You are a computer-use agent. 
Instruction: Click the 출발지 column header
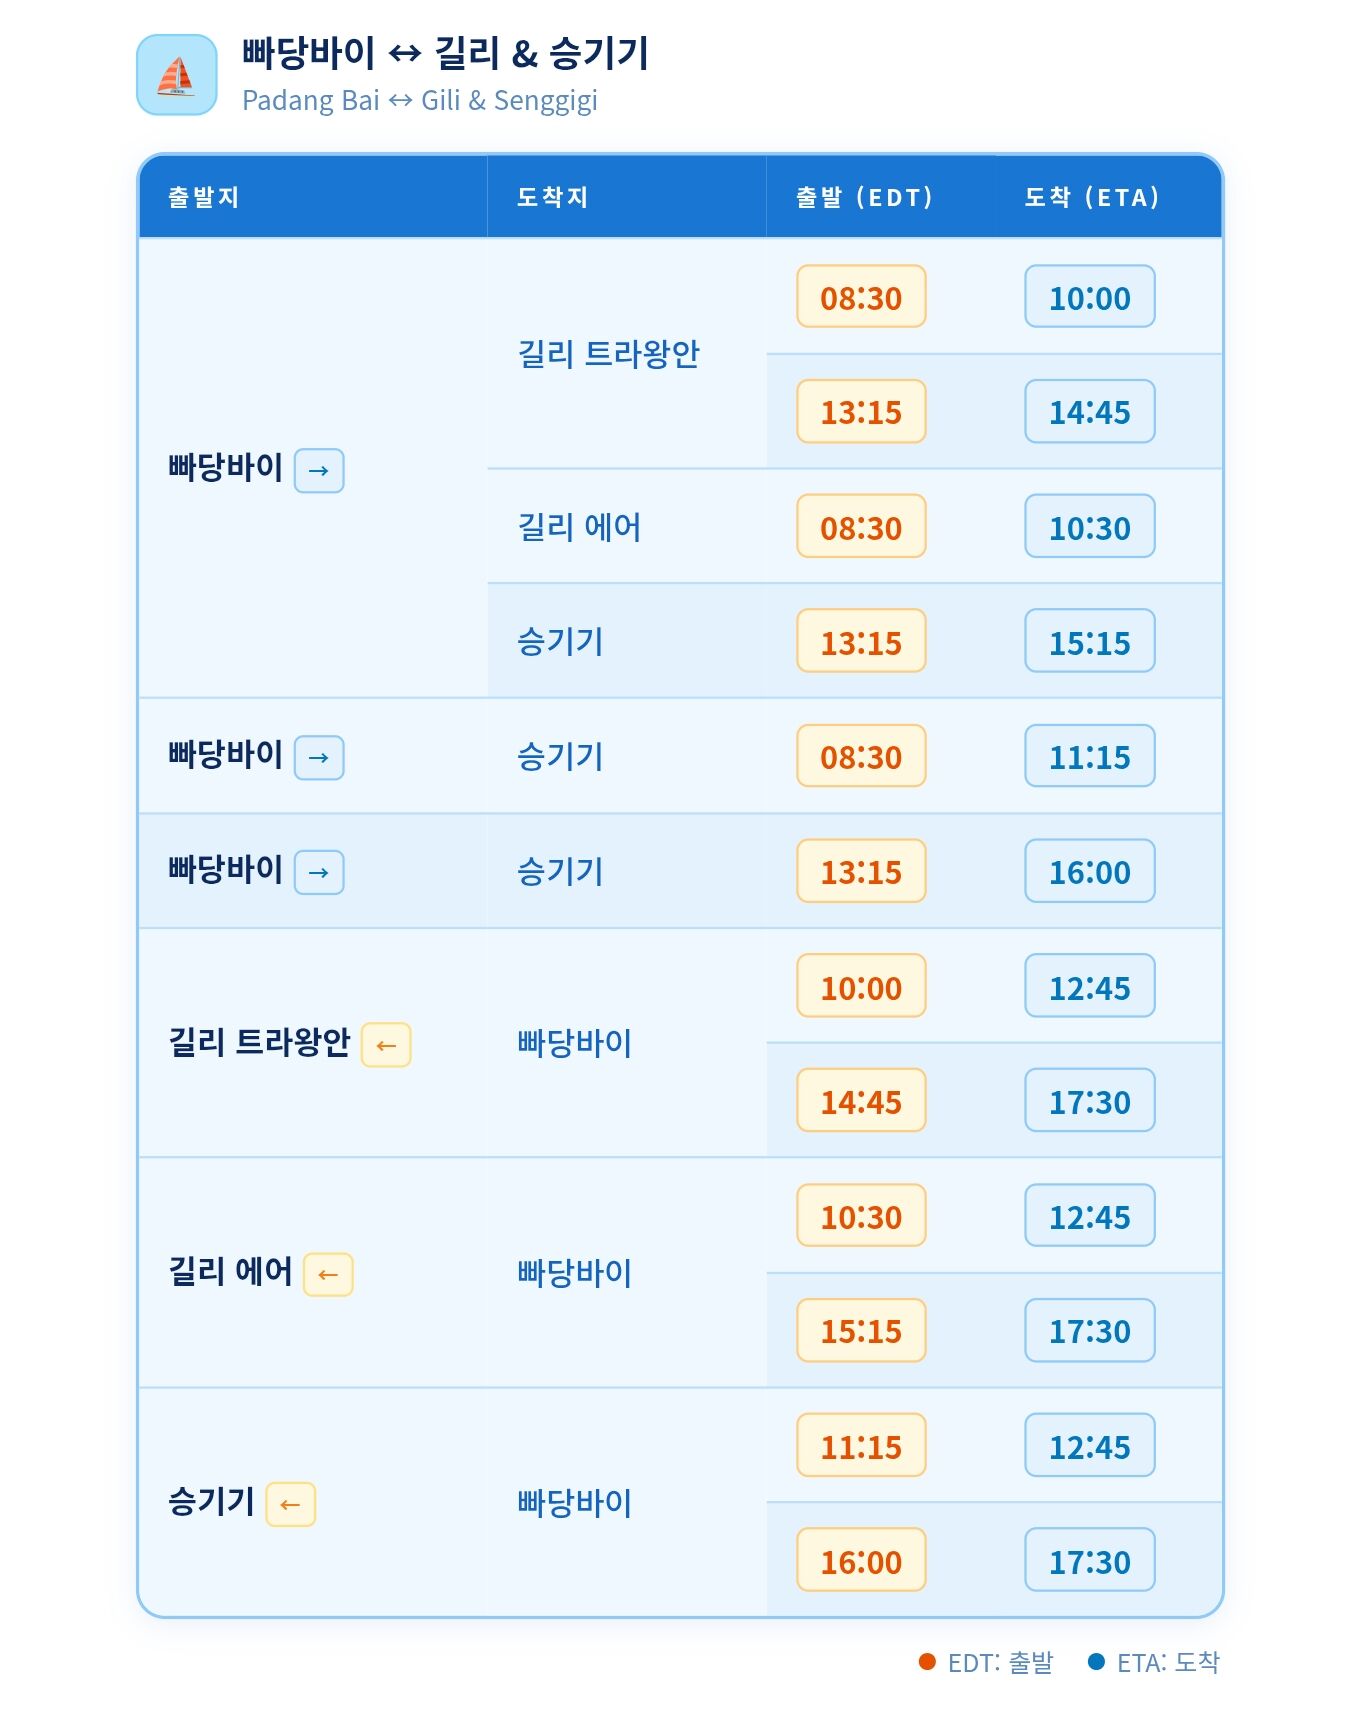[x=203, y=197]
